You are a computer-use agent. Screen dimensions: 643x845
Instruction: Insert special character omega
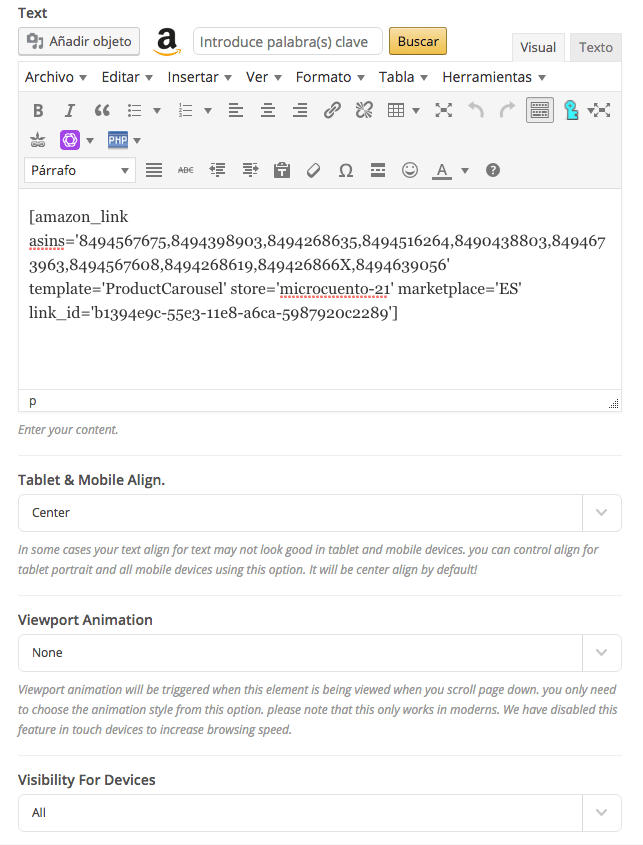click(346, 170)
